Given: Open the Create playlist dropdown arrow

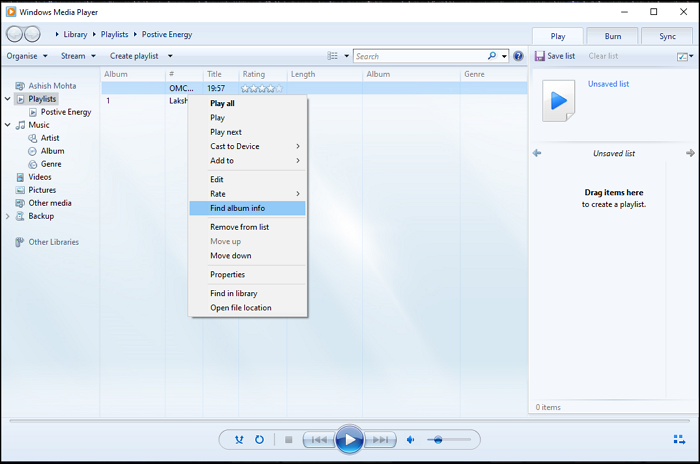Looking at the screenshot, I should 170,56.
